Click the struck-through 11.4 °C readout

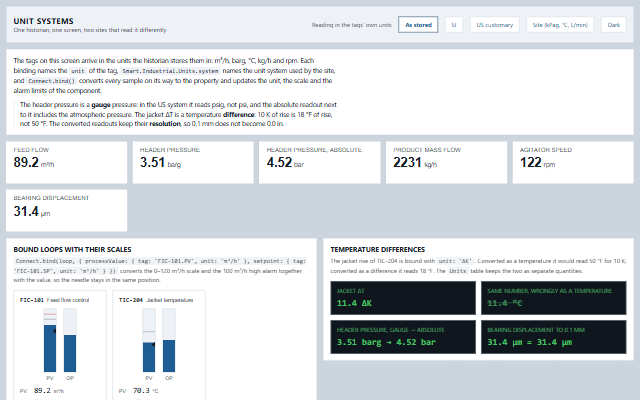(x=553, y=298)
